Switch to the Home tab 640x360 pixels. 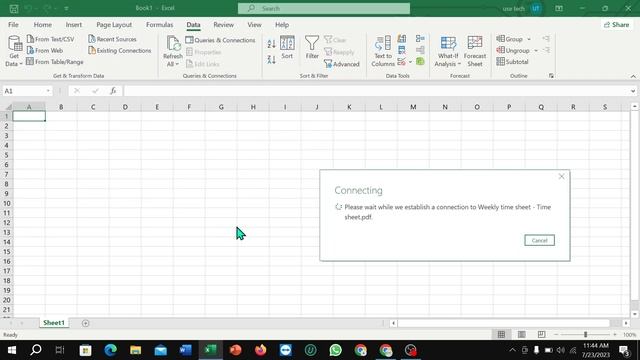pos(42,25)
